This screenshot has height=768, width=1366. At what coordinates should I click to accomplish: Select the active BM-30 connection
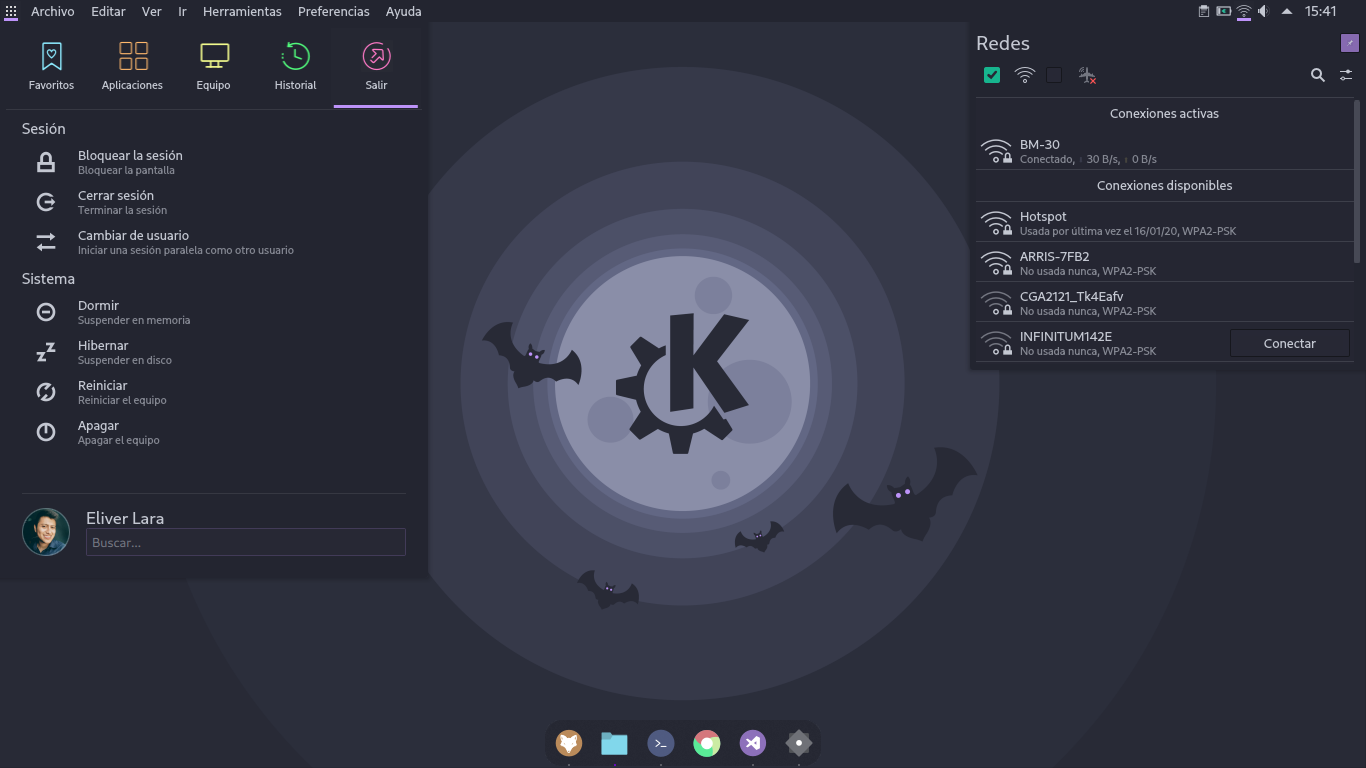pos(1164,151)
